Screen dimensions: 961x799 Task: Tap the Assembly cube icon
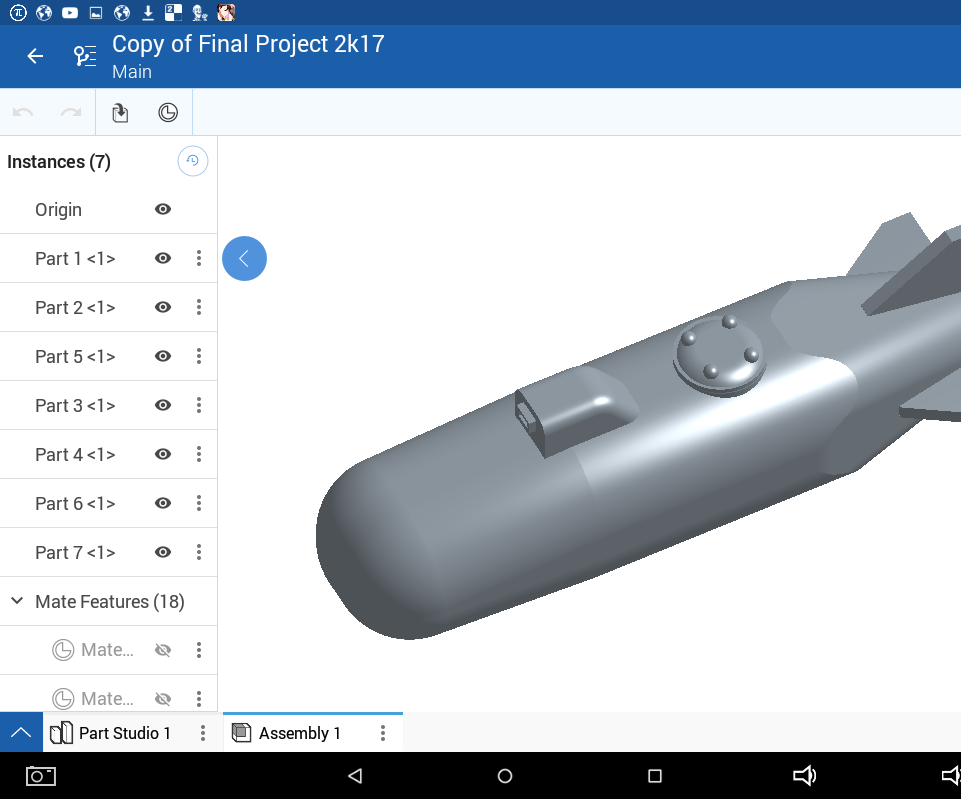point(240,732)
